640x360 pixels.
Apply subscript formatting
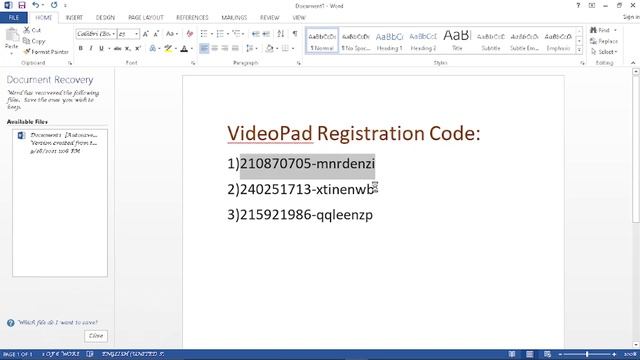coord(128,49)
